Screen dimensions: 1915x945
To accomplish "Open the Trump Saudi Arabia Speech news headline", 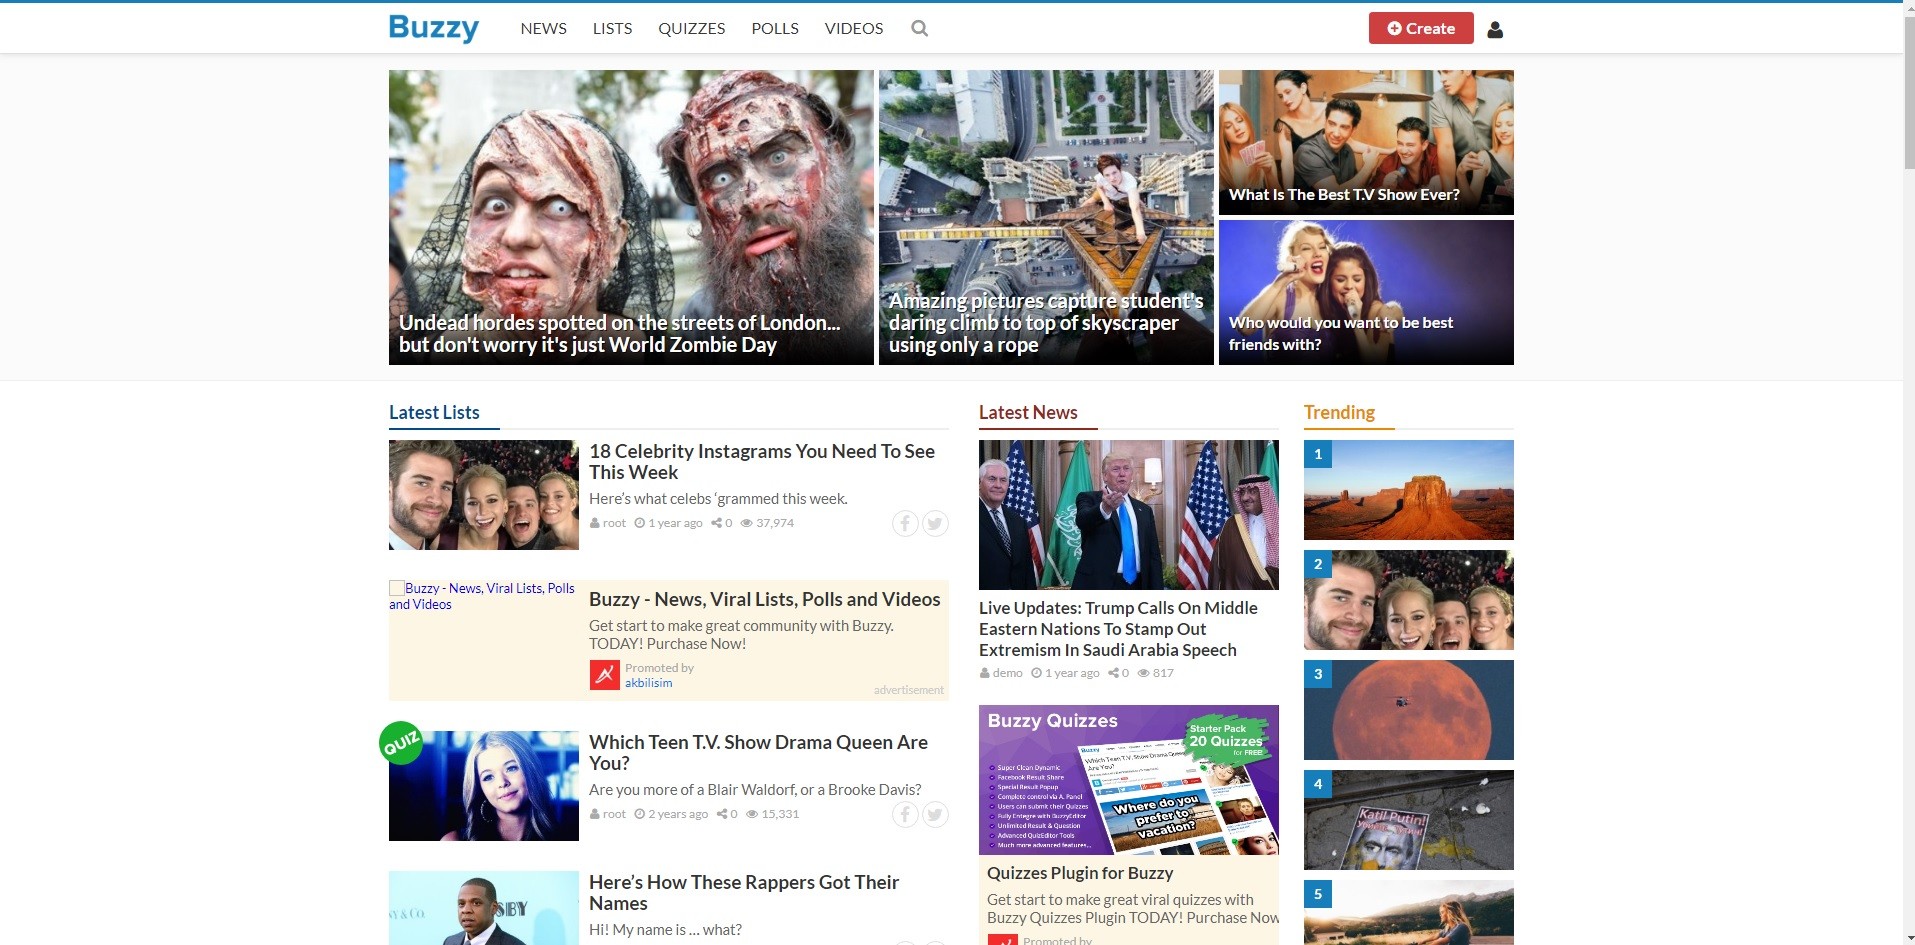I will [x=1118, y=629].
